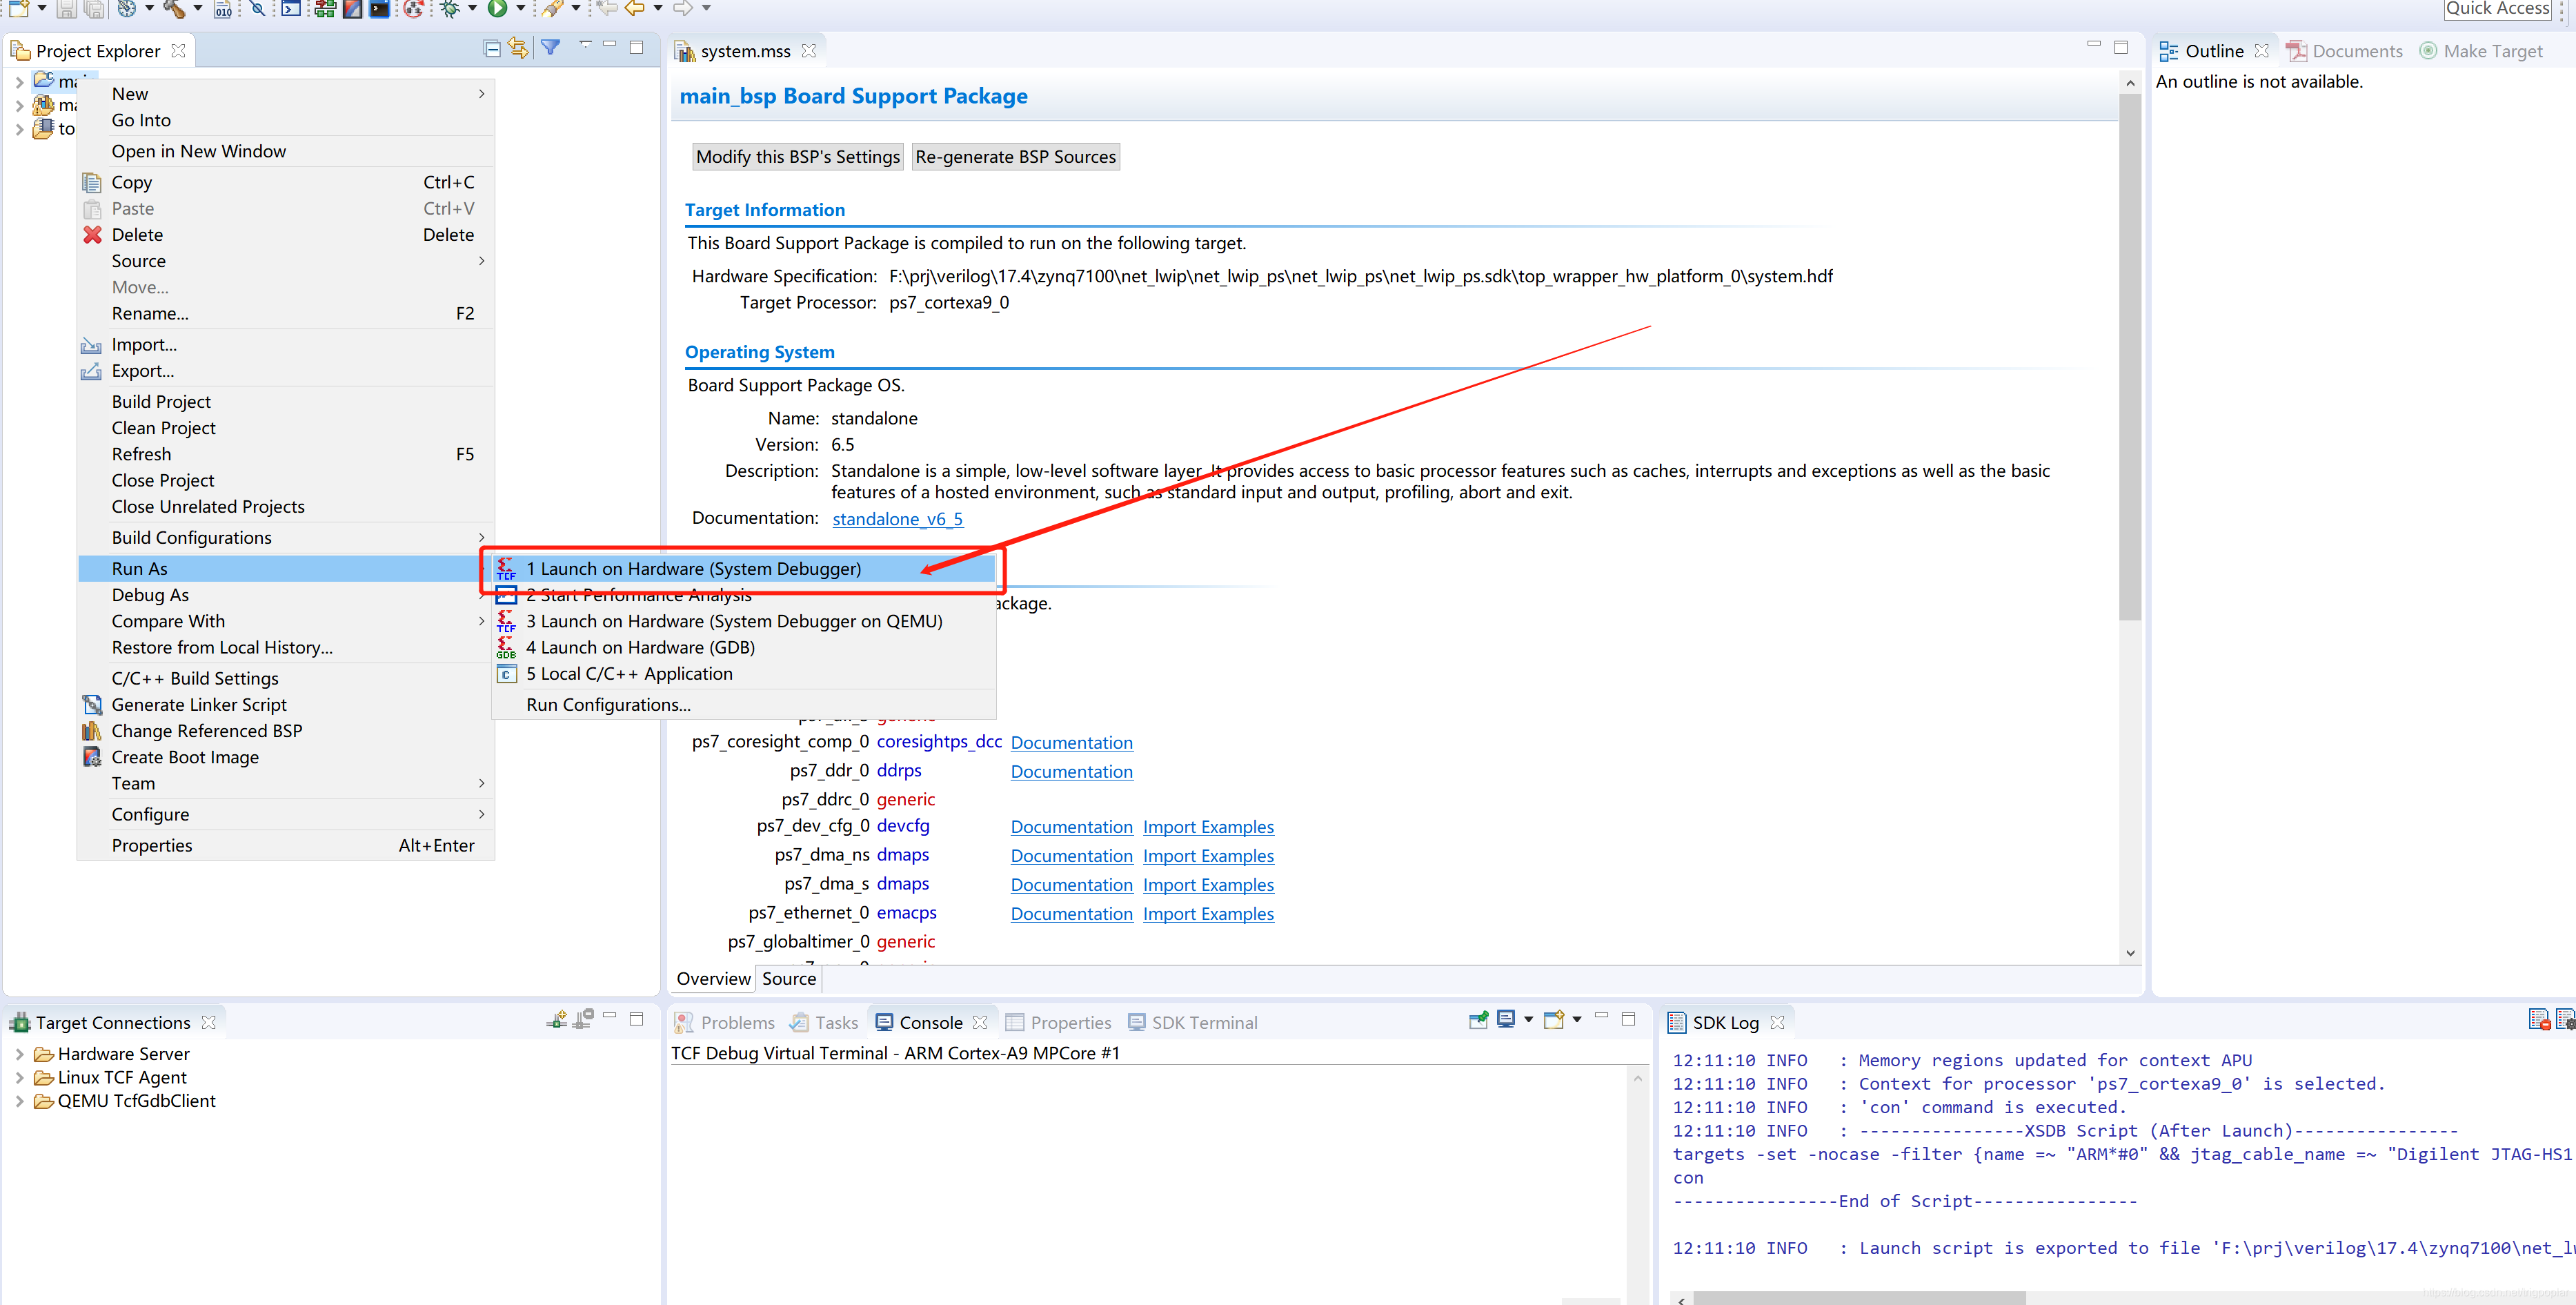Click Modify this BSP's Settings button
Viewport: 2576px width, 1305px height.
tap(797, 157)
